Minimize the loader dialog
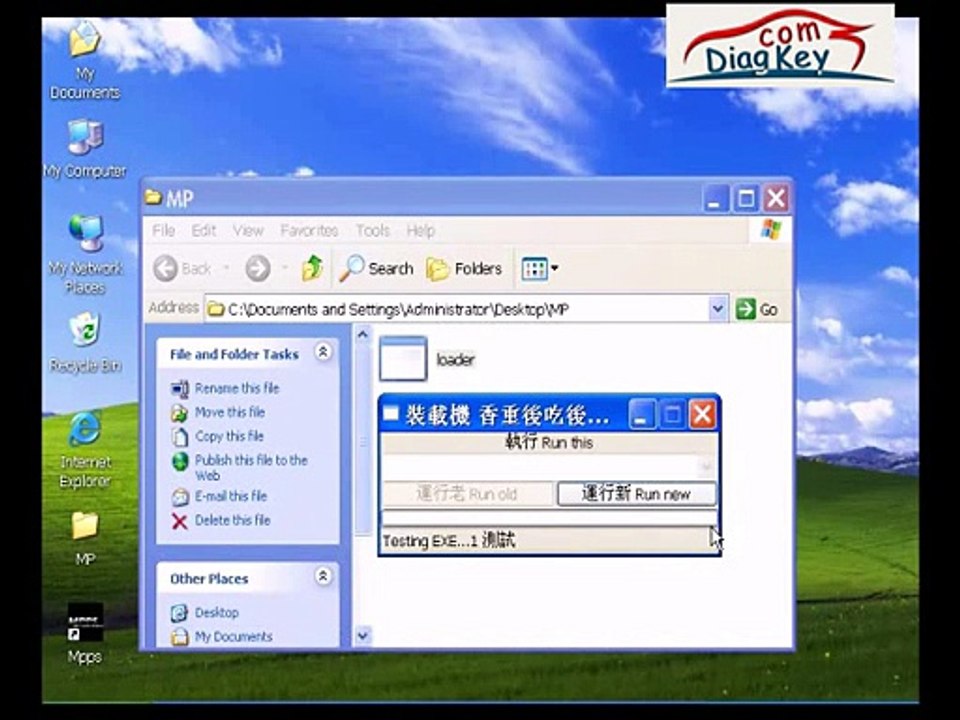This screenshot has height=720, width=960. pyautogui.click(x=641, y=415)
